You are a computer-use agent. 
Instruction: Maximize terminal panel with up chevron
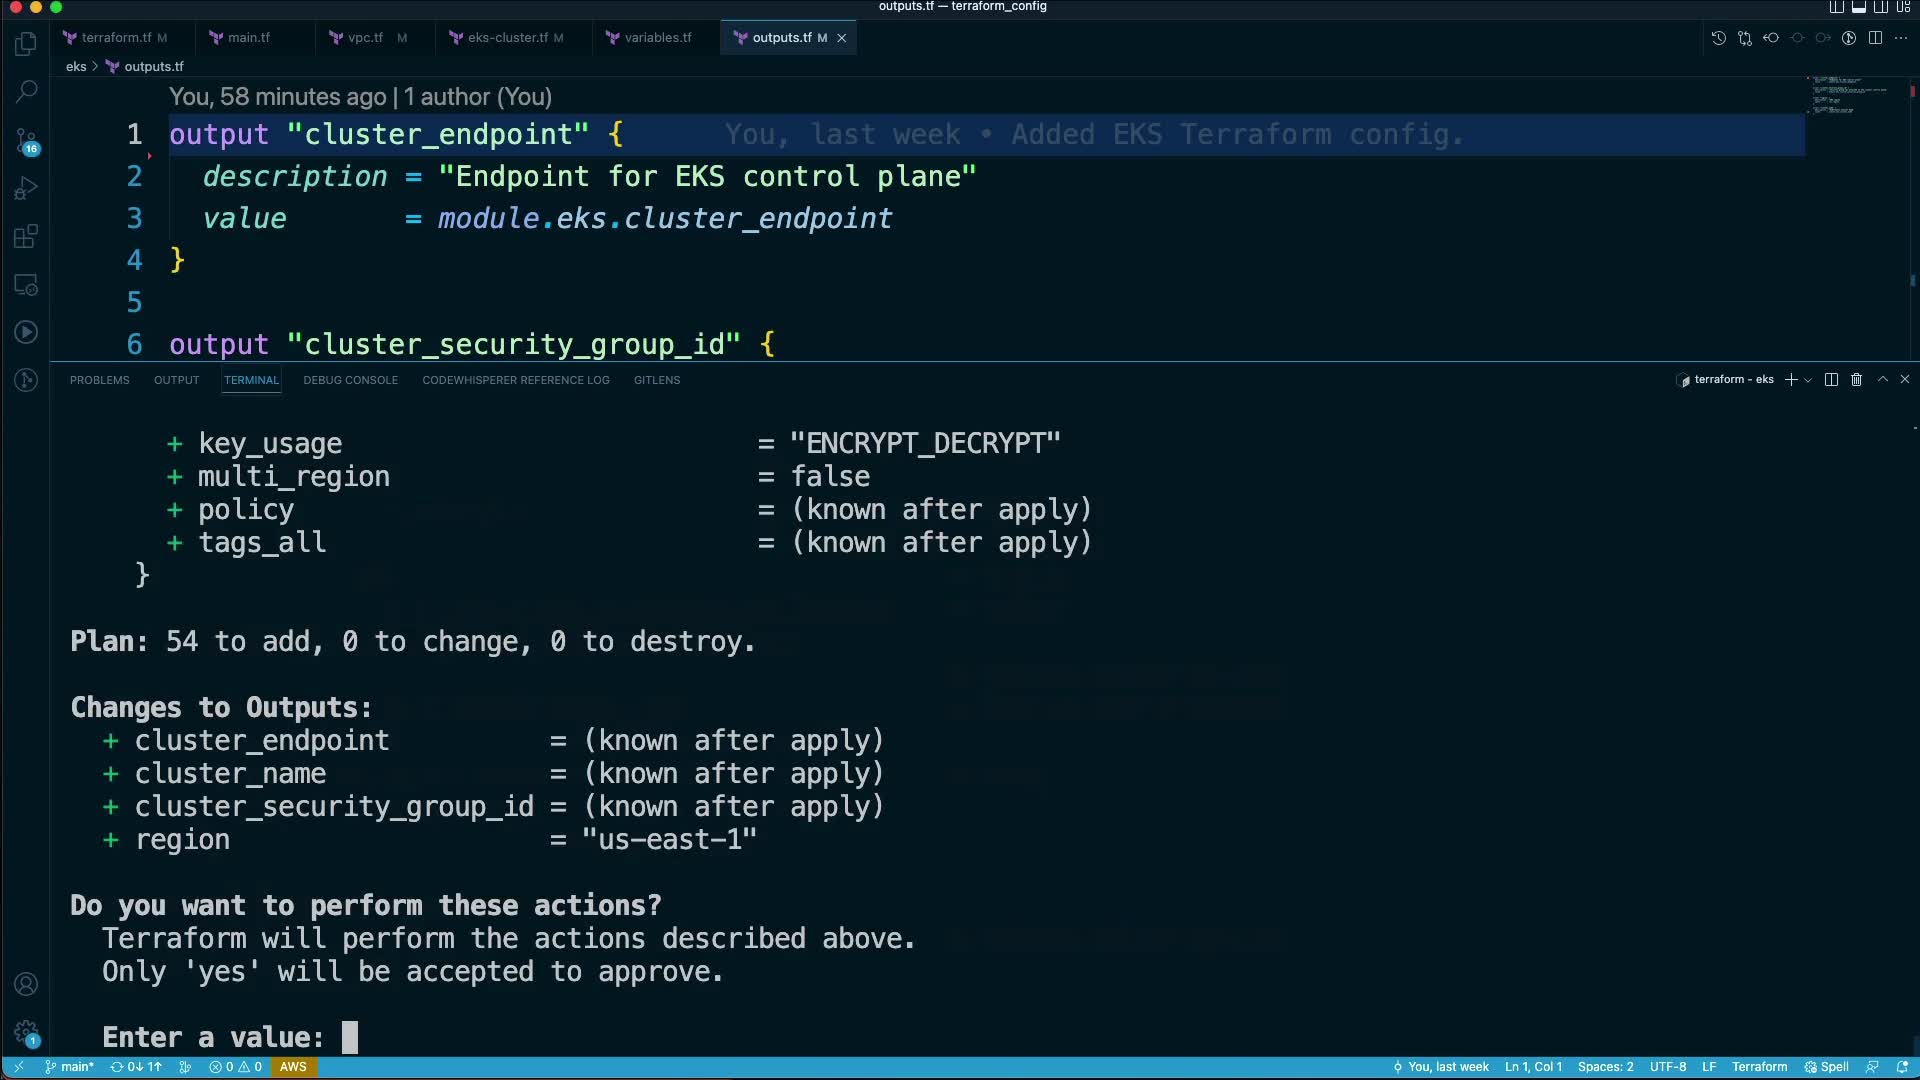[x=1882, y=380]
